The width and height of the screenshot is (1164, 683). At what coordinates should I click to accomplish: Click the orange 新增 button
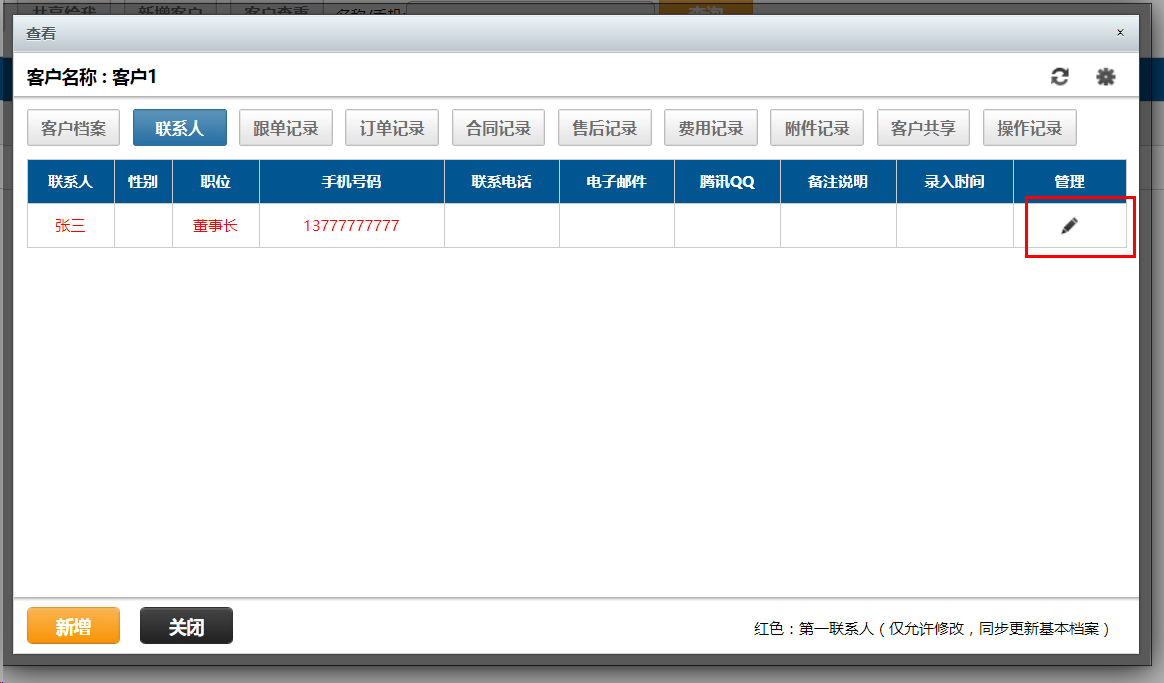[73, 626]
